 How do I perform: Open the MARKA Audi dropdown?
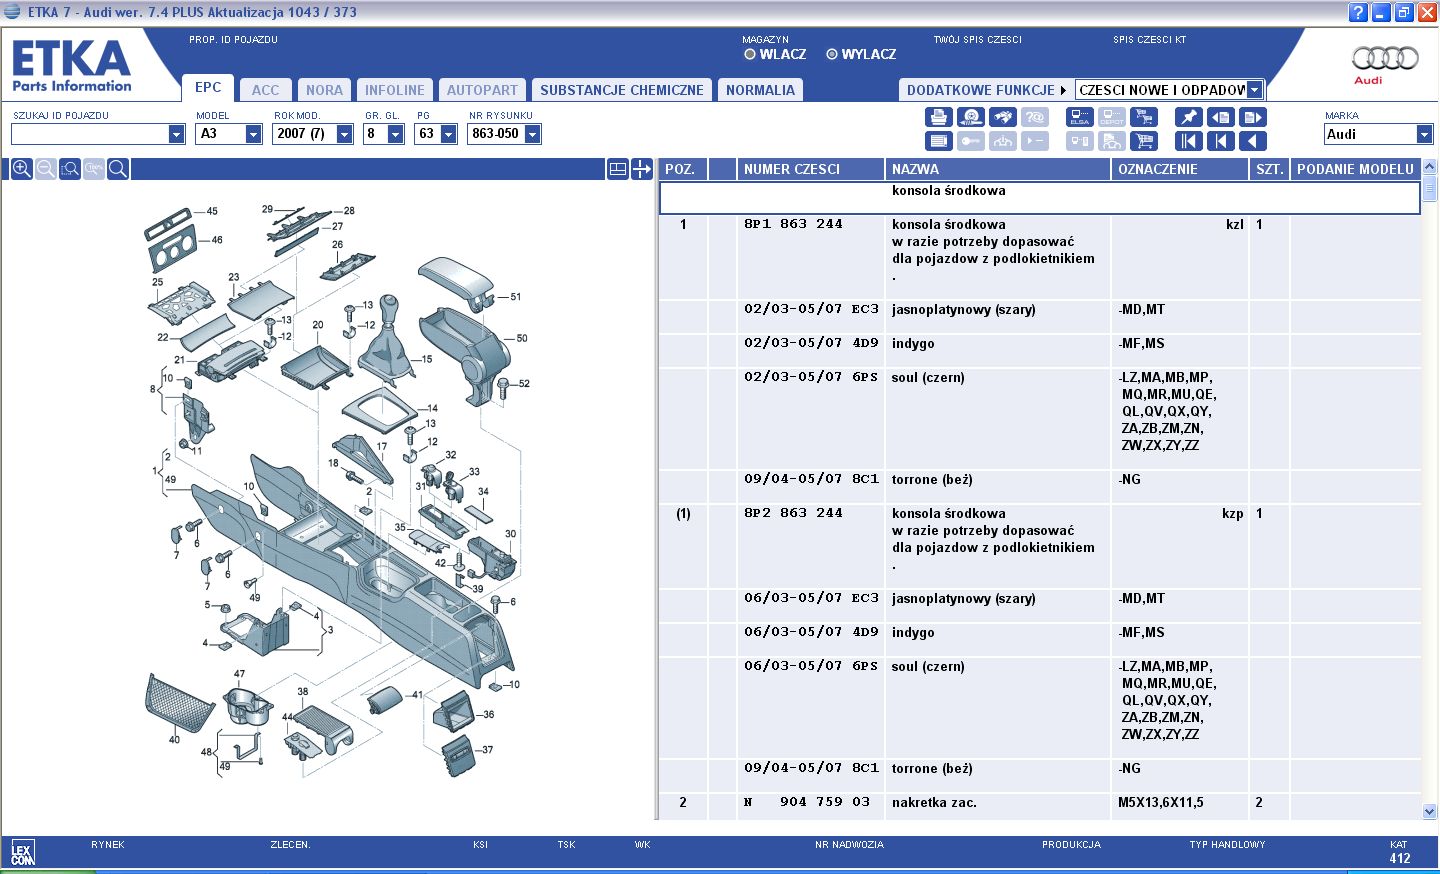[x=1424, y=134]
